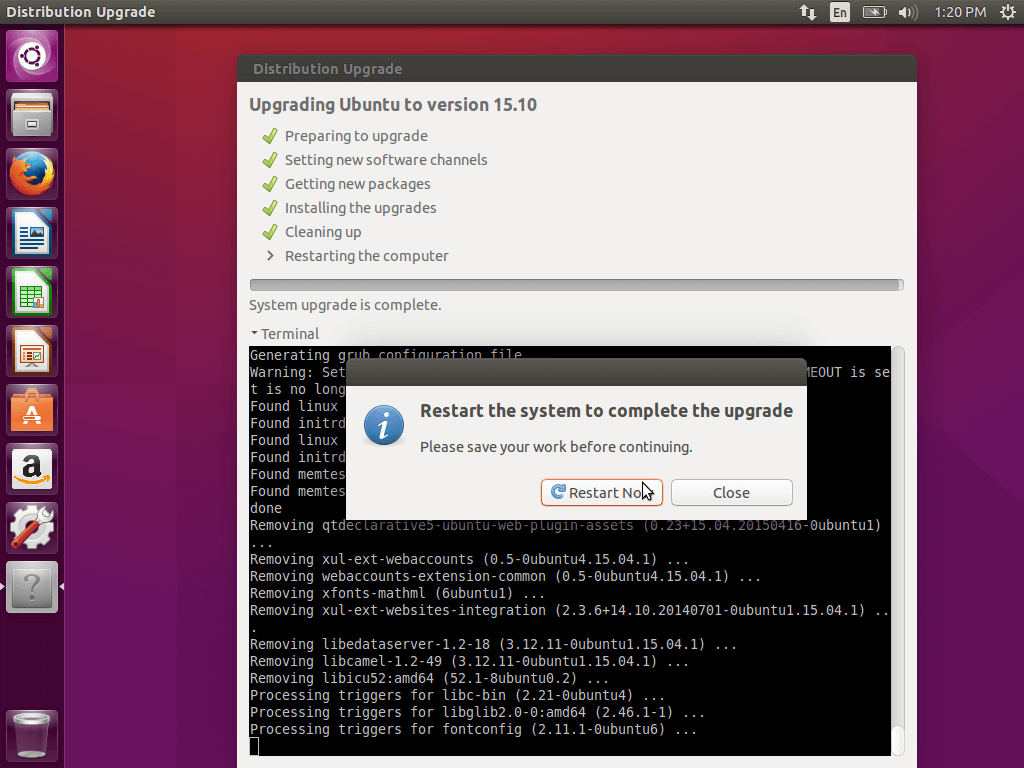Open the Files manager from launcher
Screen dimensions: 1024x768
[33, 115]
